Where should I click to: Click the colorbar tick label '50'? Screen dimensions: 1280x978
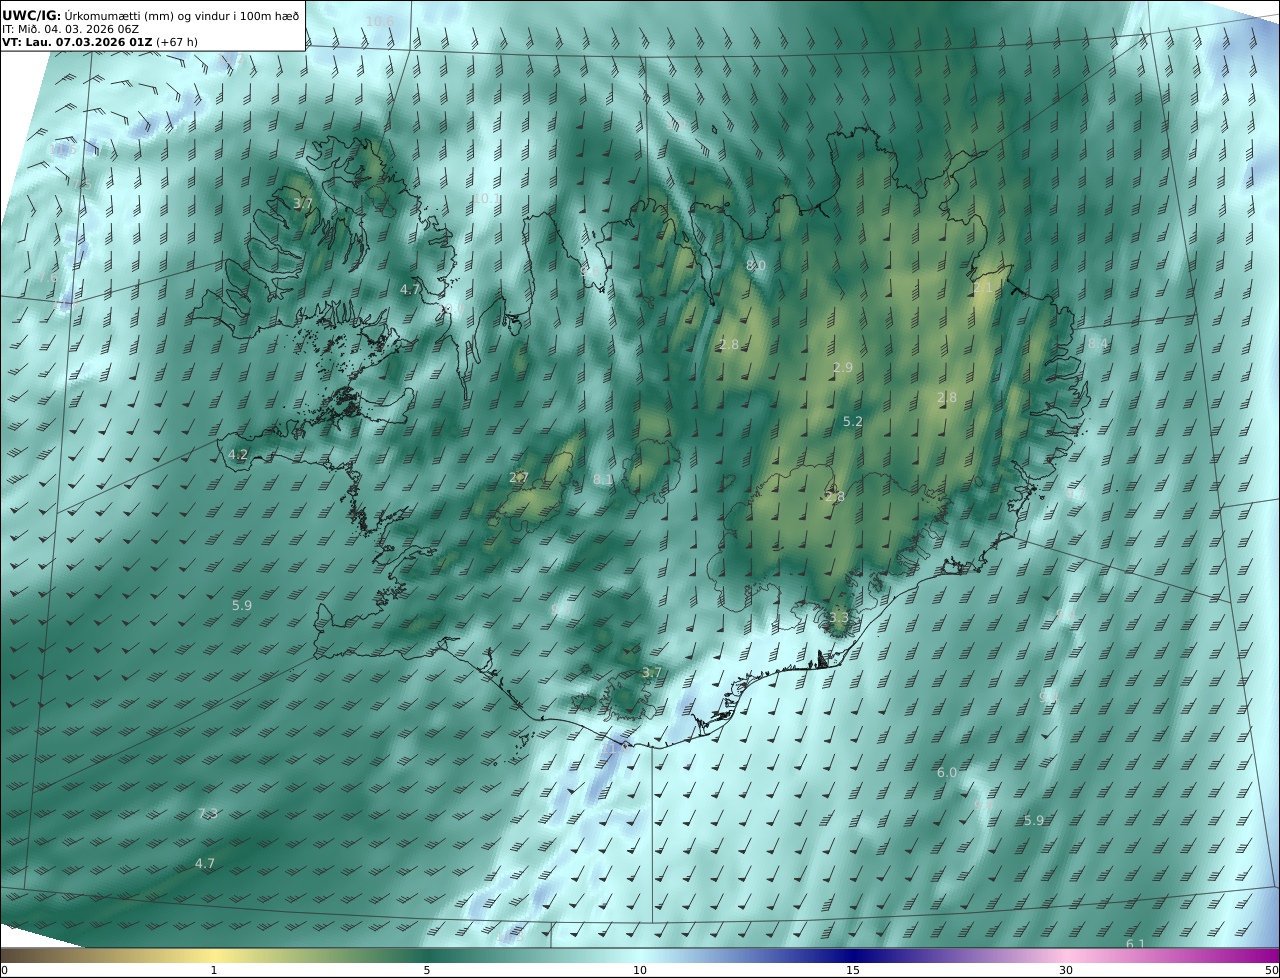[1271, 970]
